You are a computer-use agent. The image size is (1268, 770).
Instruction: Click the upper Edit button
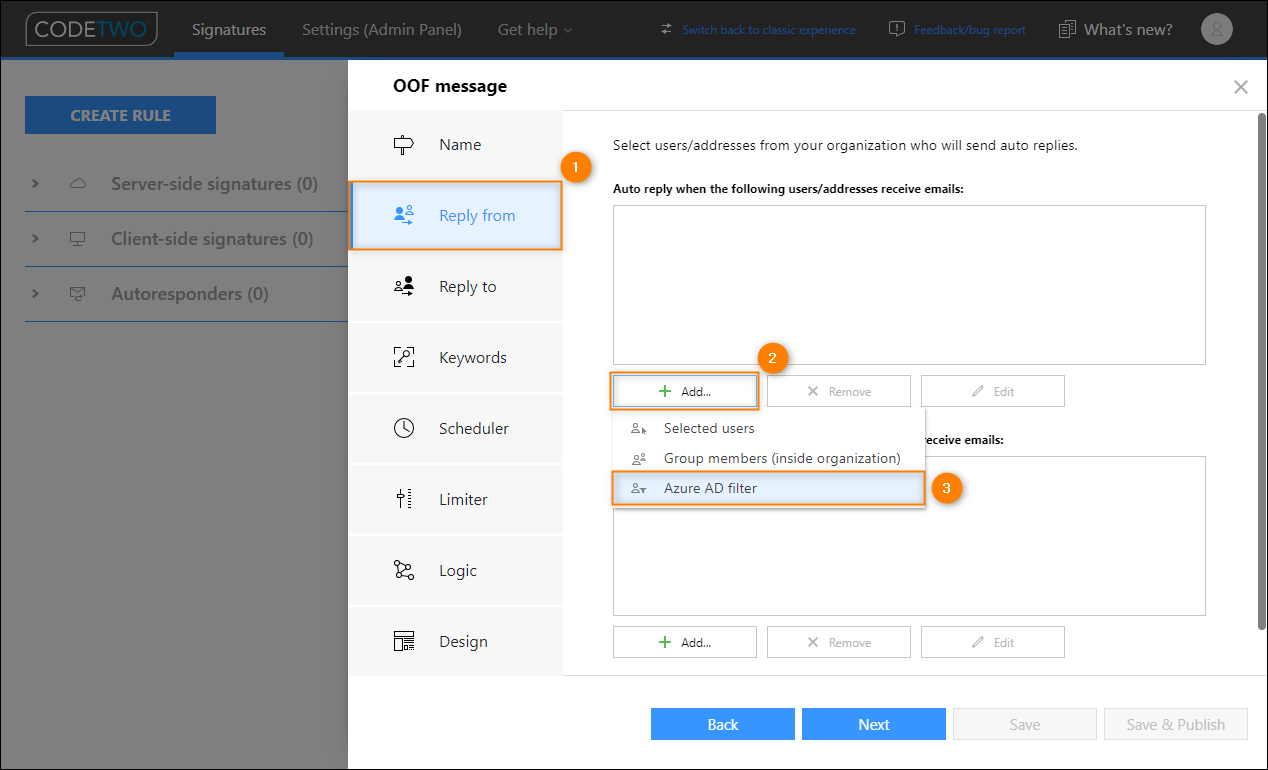[993, 391]
